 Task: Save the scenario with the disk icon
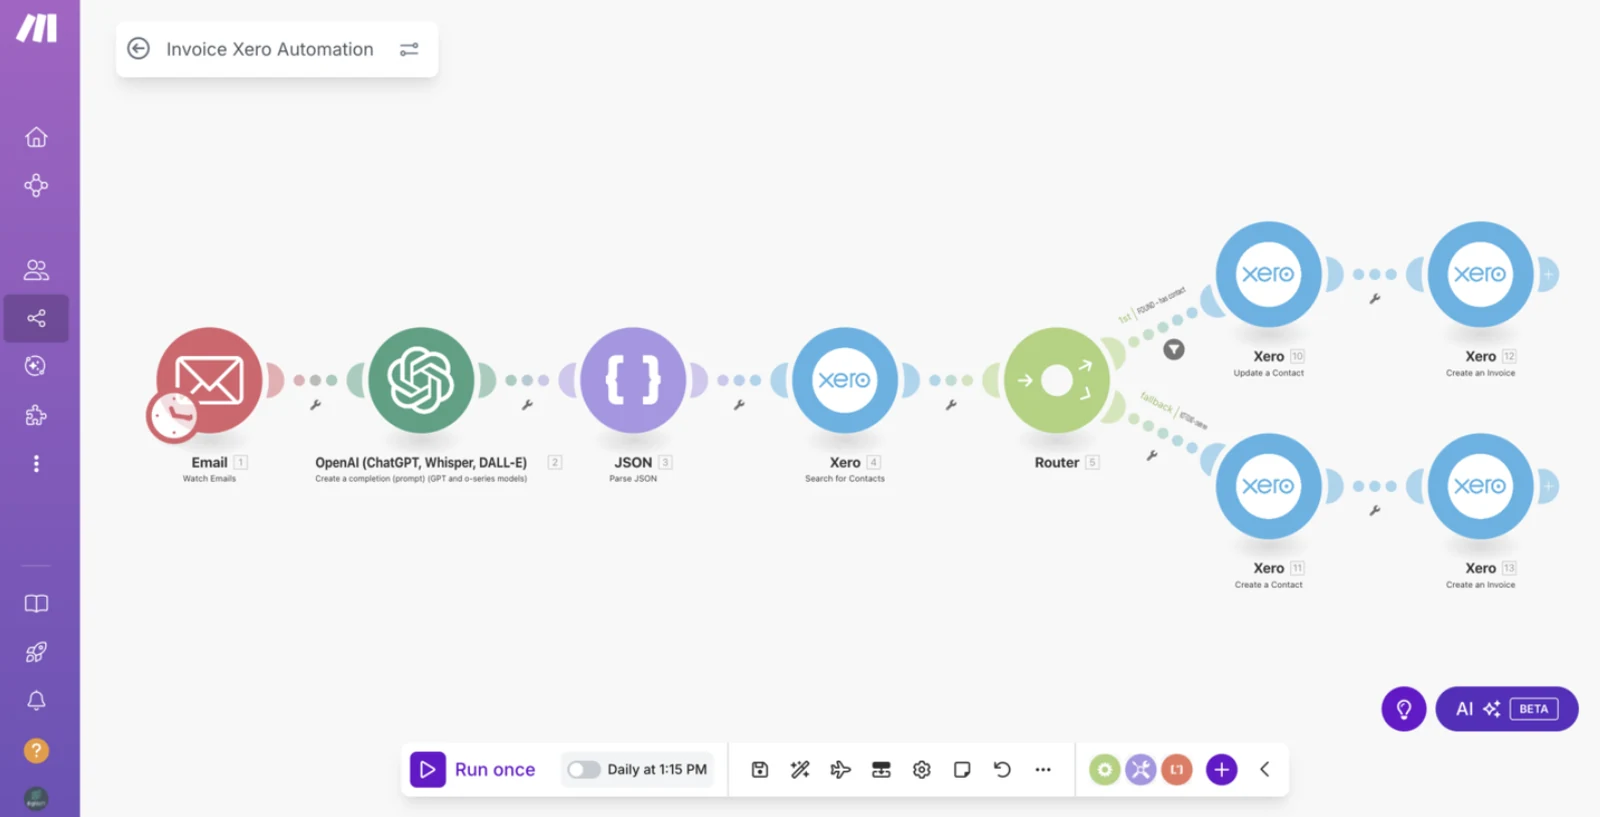(760, 769)
